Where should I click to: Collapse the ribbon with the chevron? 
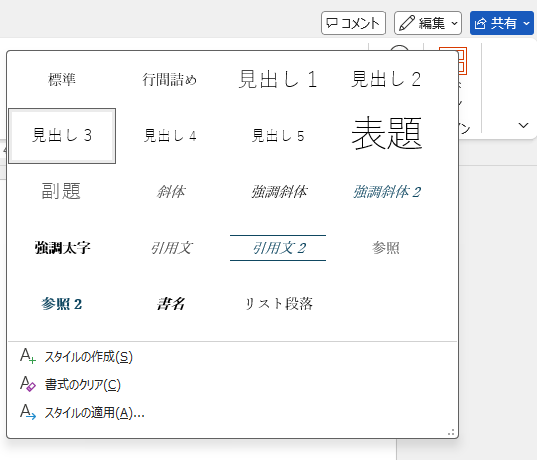pyautogui.click(x=523, y=125)
